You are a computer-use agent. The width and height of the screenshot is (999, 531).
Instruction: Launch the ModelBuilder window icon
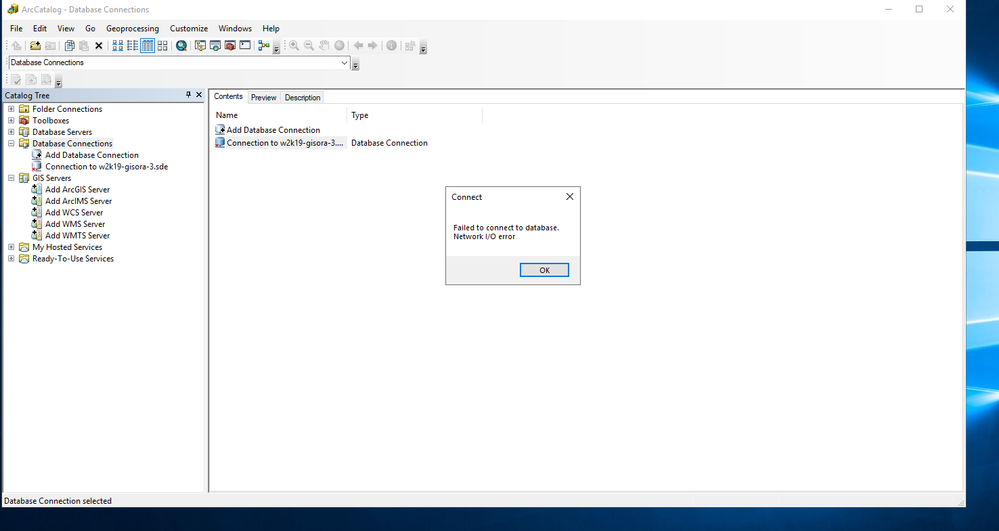[x=264, y=45]
